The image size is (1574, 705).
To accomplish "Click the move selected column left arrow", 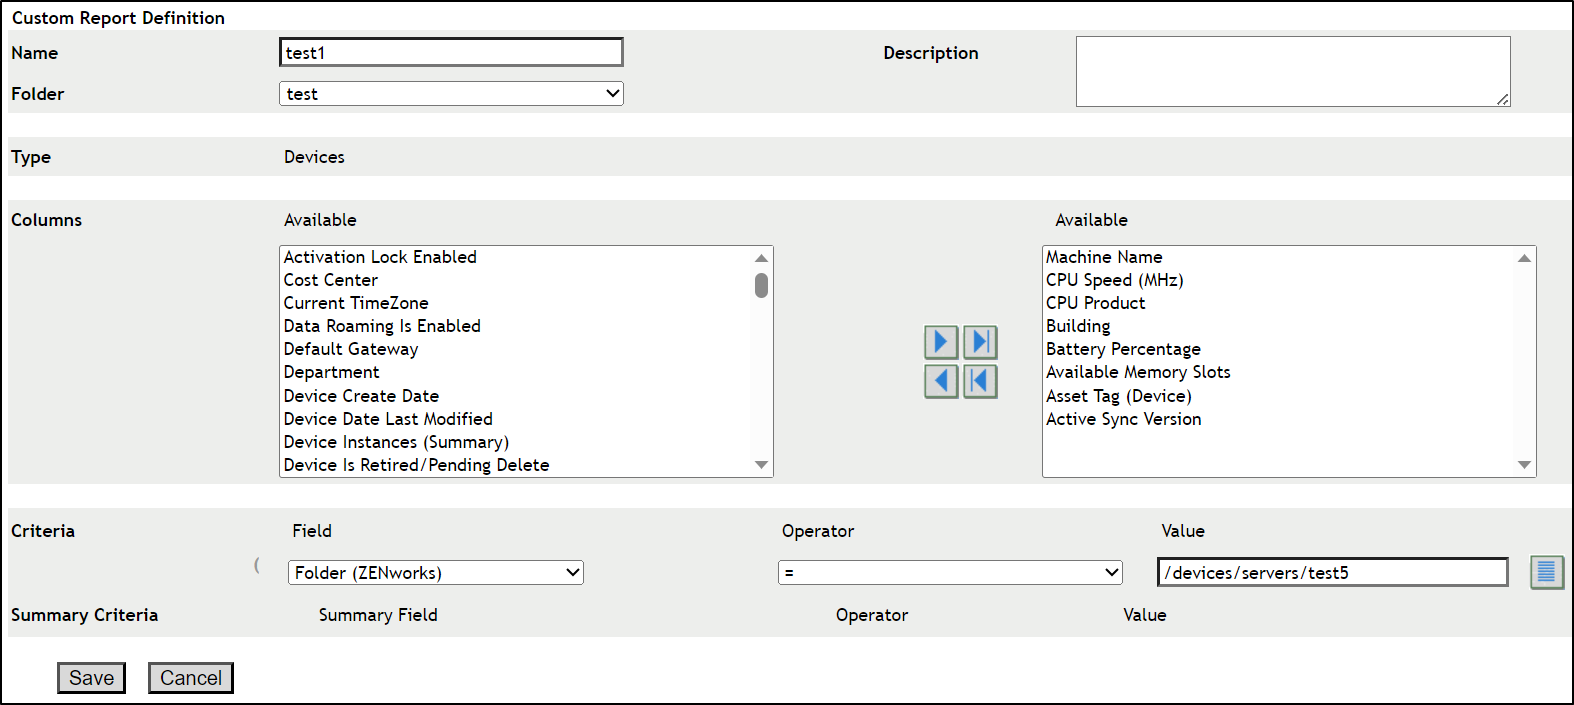I will click(x=941, y=381).
